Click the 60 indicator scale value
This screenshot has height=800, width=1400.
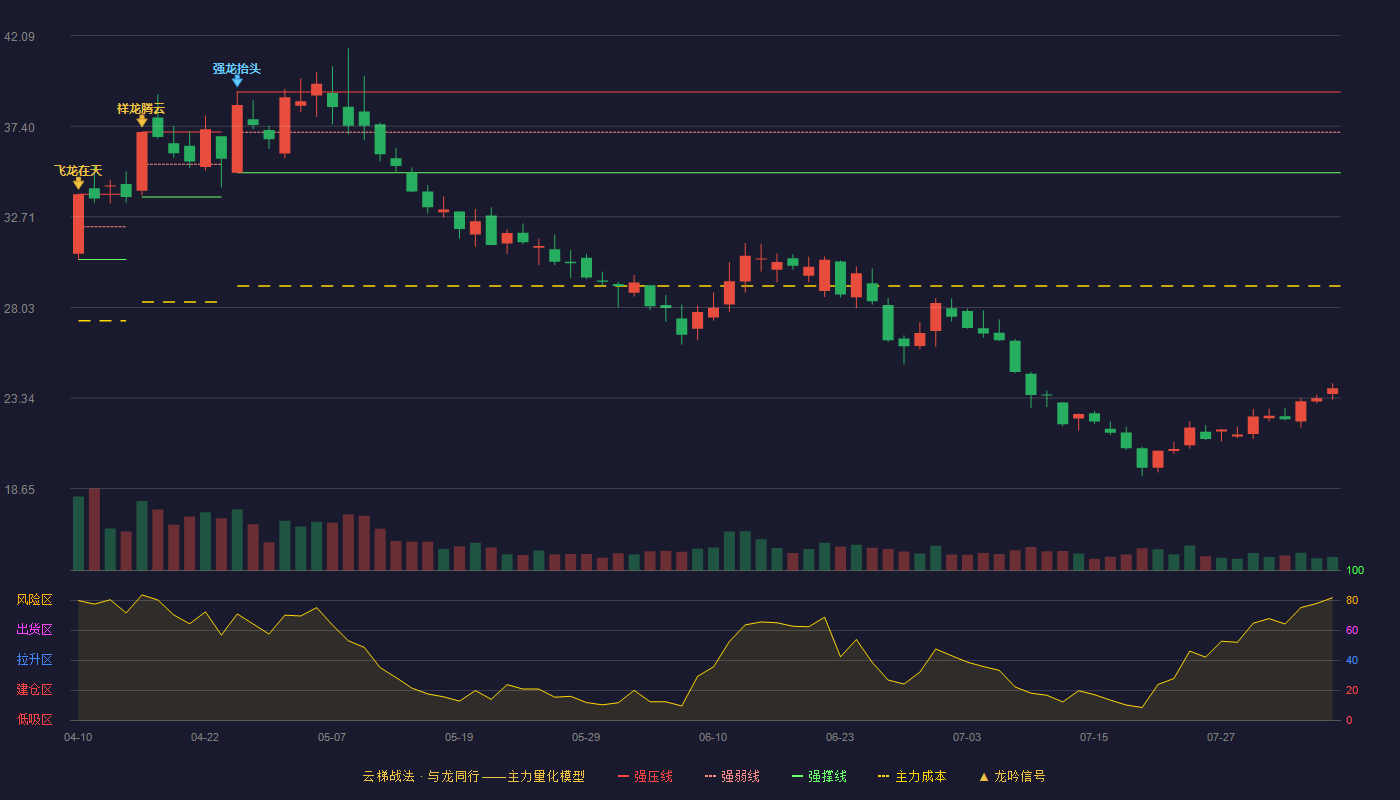1351,630
